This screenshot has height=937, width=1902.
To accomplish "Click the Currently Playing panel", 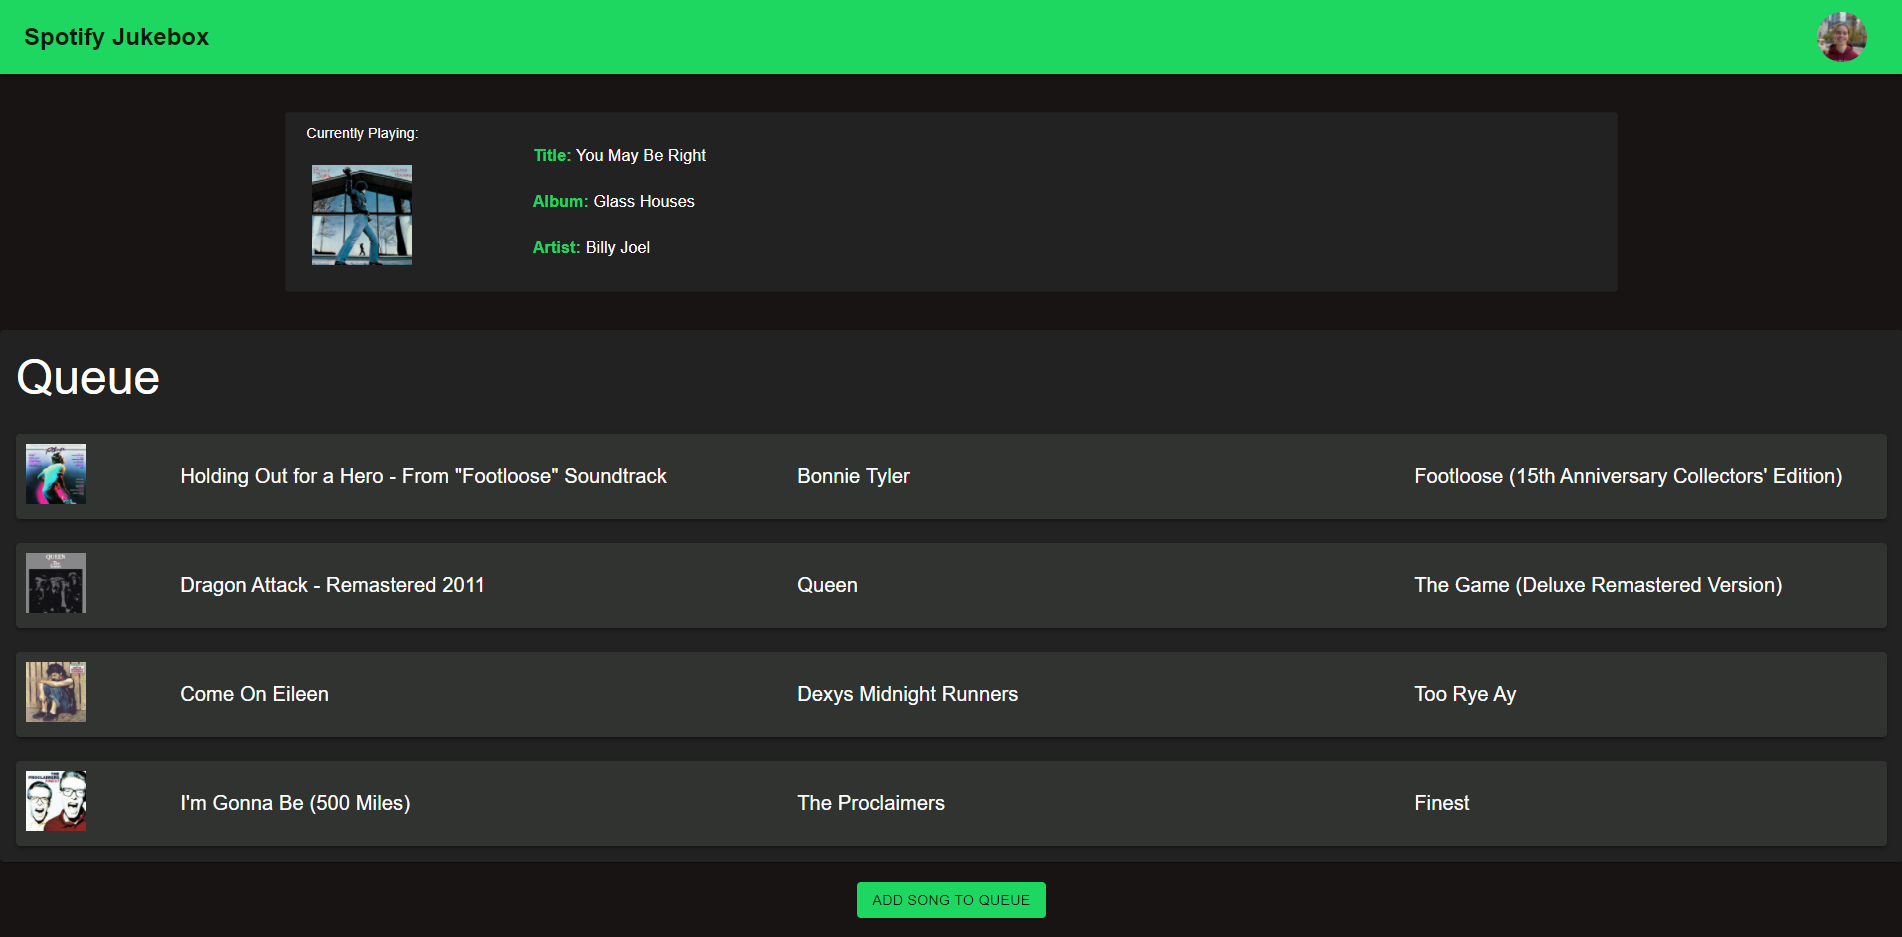I will pyautogui.click(x=950, y=201).
